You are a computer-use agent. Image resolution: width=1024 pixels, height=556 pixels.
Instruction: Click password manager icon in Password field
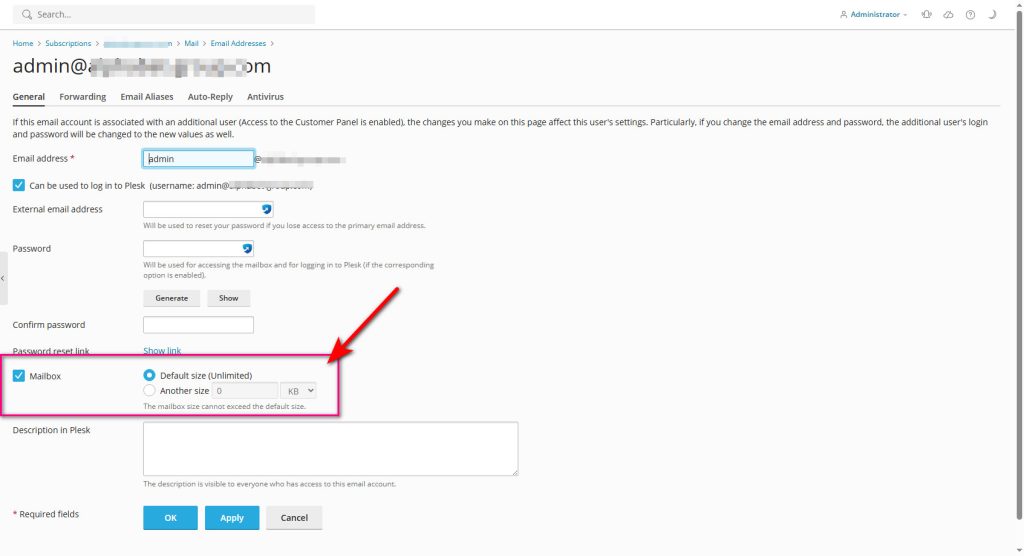[x=247, y=248]
